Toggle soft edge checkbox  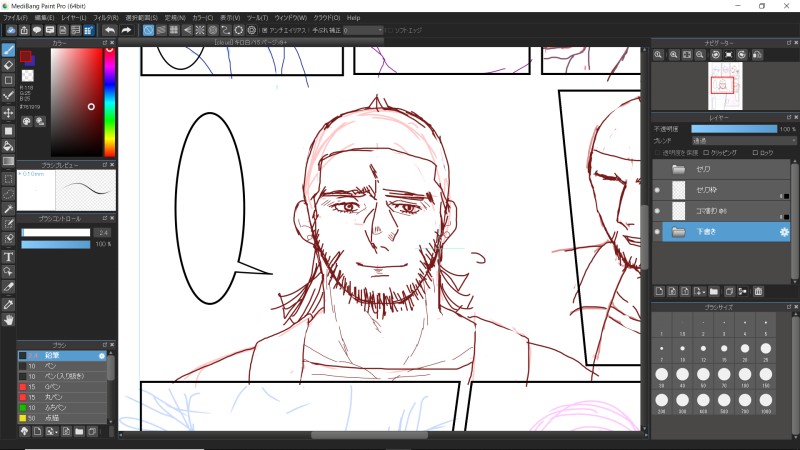coord(390,31)
